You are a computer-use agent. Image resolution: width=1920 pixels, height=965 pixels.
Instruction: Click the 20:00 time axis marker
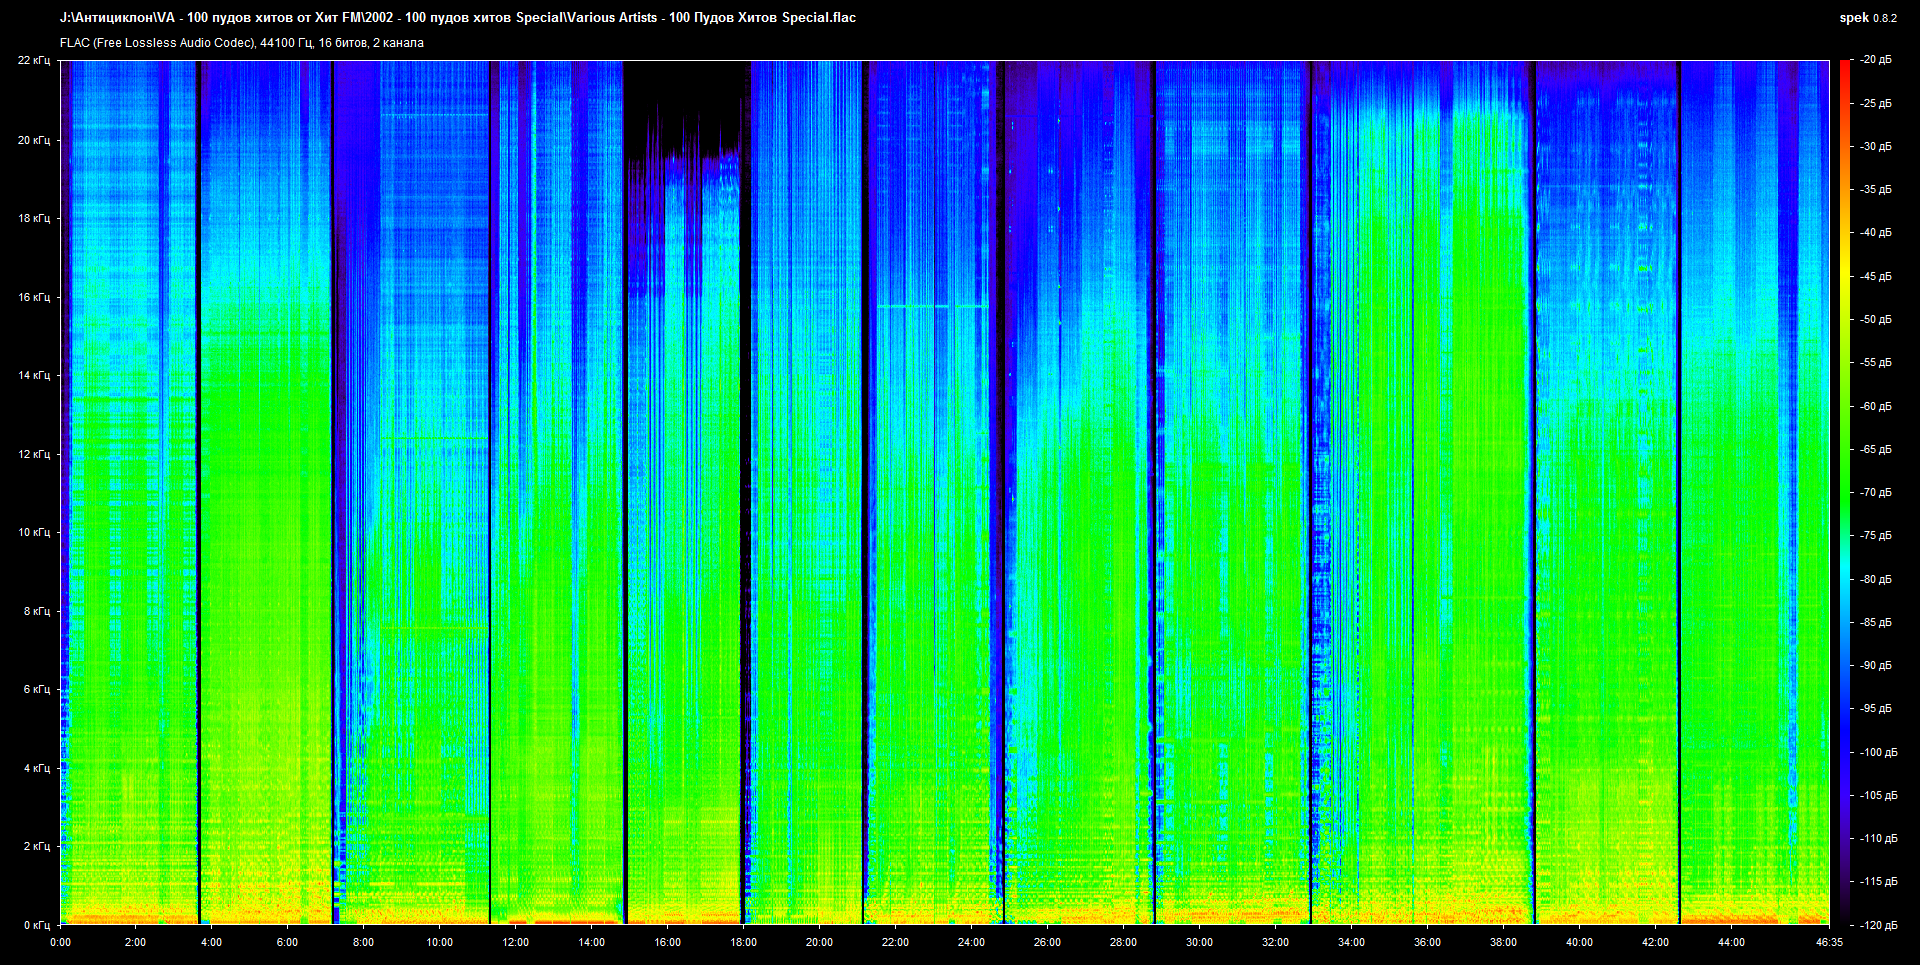(x=819, y=942)
